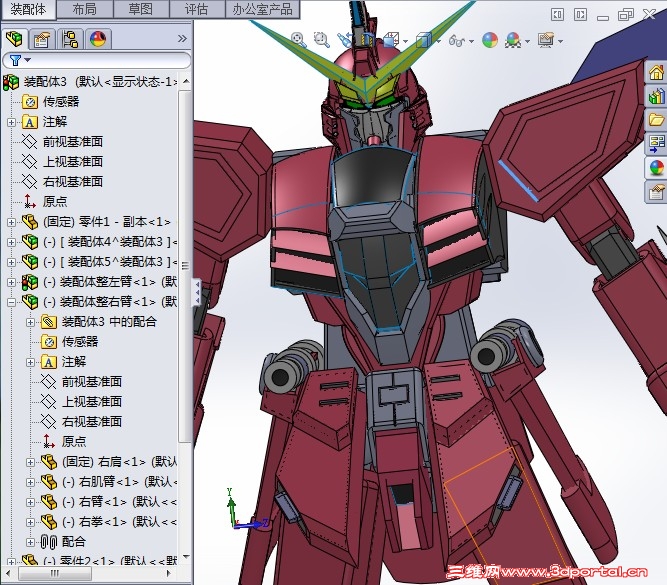This screenshot has height=585, width=667.
Task: Expand the (-) 右拳<1> part
Action: tap(31, 522)
